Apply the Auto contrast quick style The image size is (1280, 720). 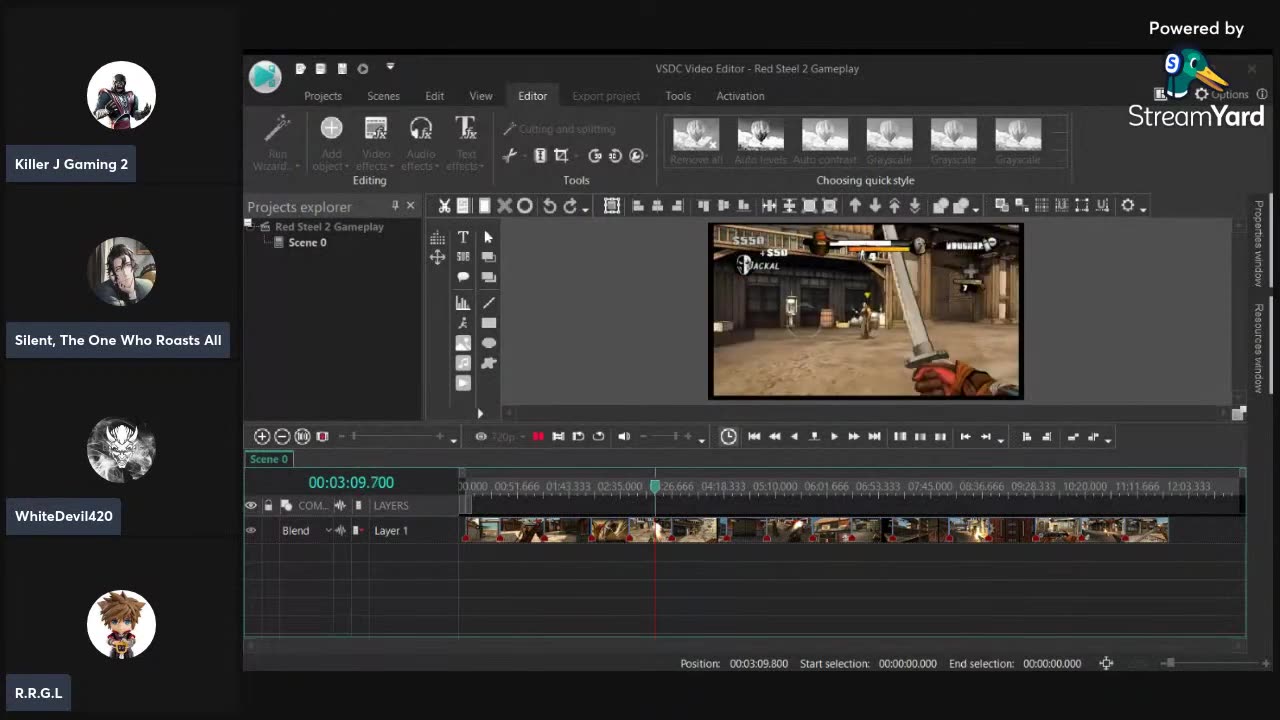coord(825,141)
